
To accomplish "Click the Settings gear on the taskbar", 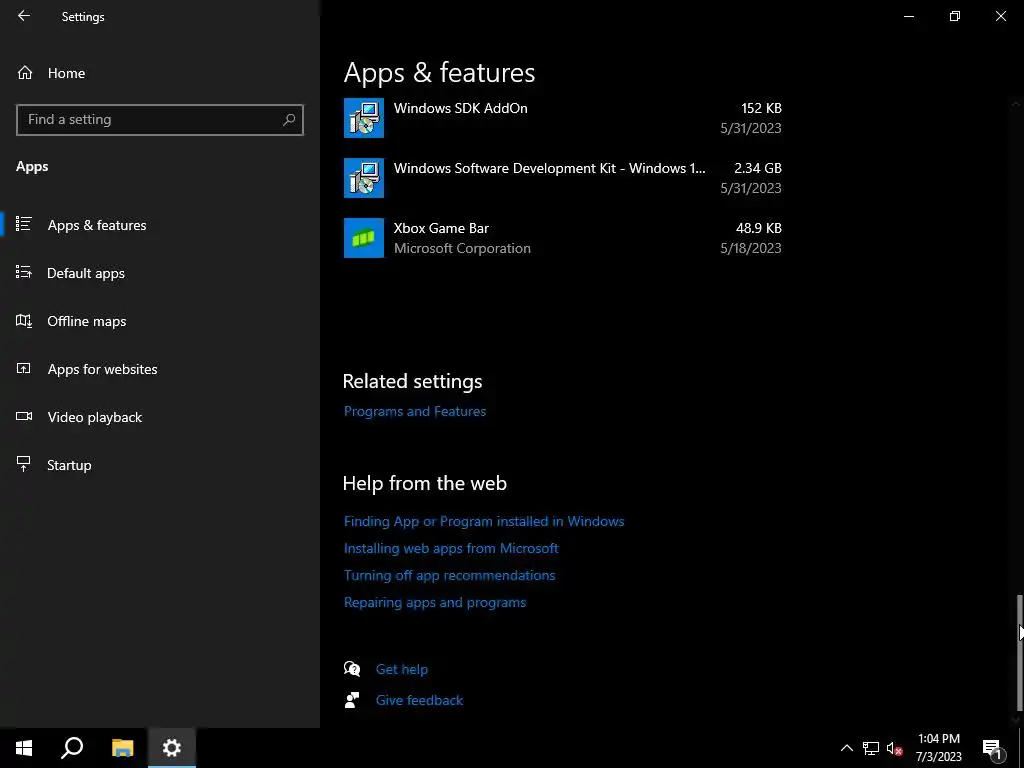I will (172, 748).
